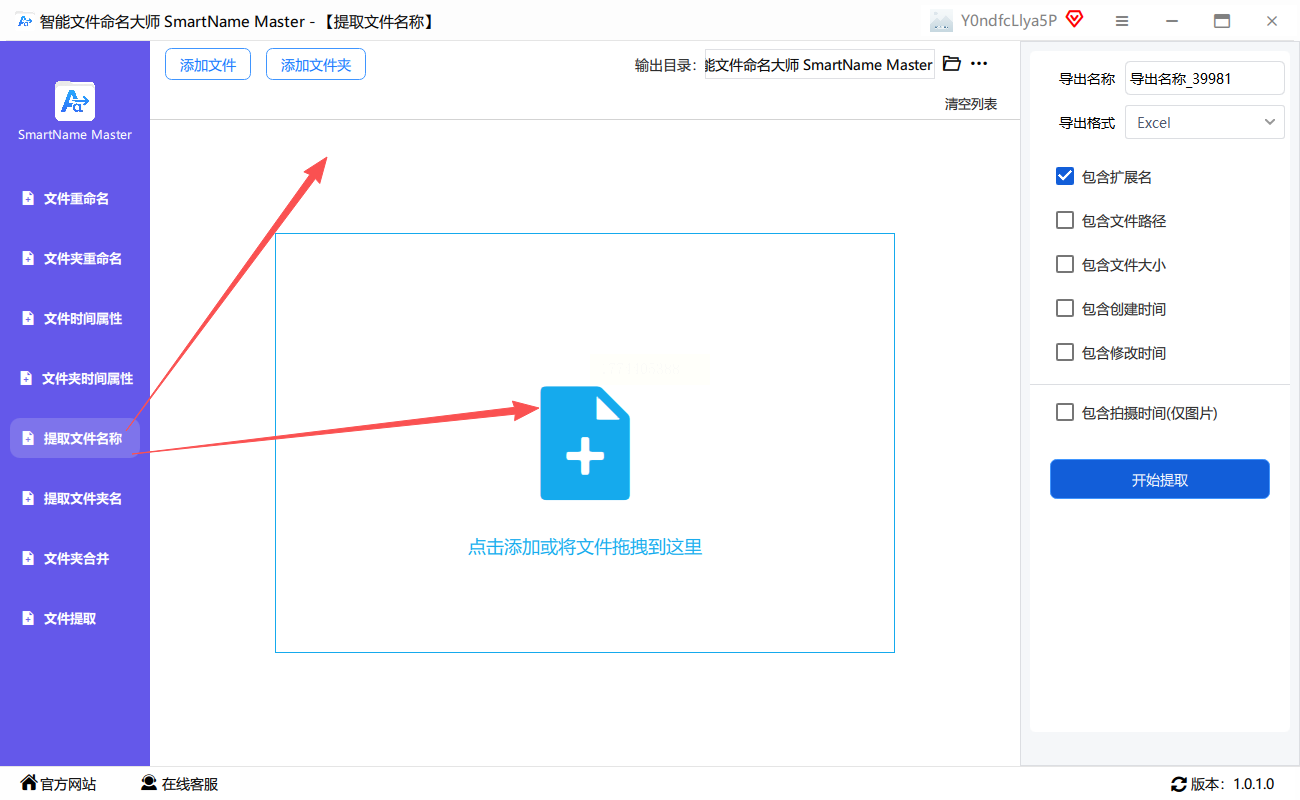This screenshot has width=1300, height=800.
Task: Click the 添加文件 button
Action: tap(208, 65)
